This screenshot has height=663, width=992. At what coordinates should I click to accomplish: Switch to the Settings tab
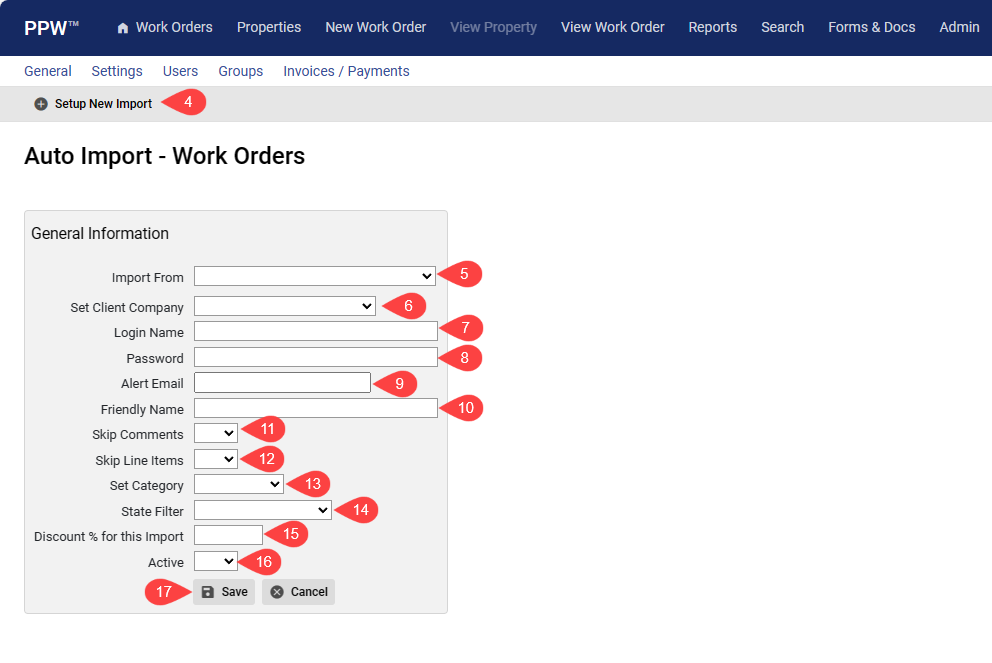pos(117,71)
